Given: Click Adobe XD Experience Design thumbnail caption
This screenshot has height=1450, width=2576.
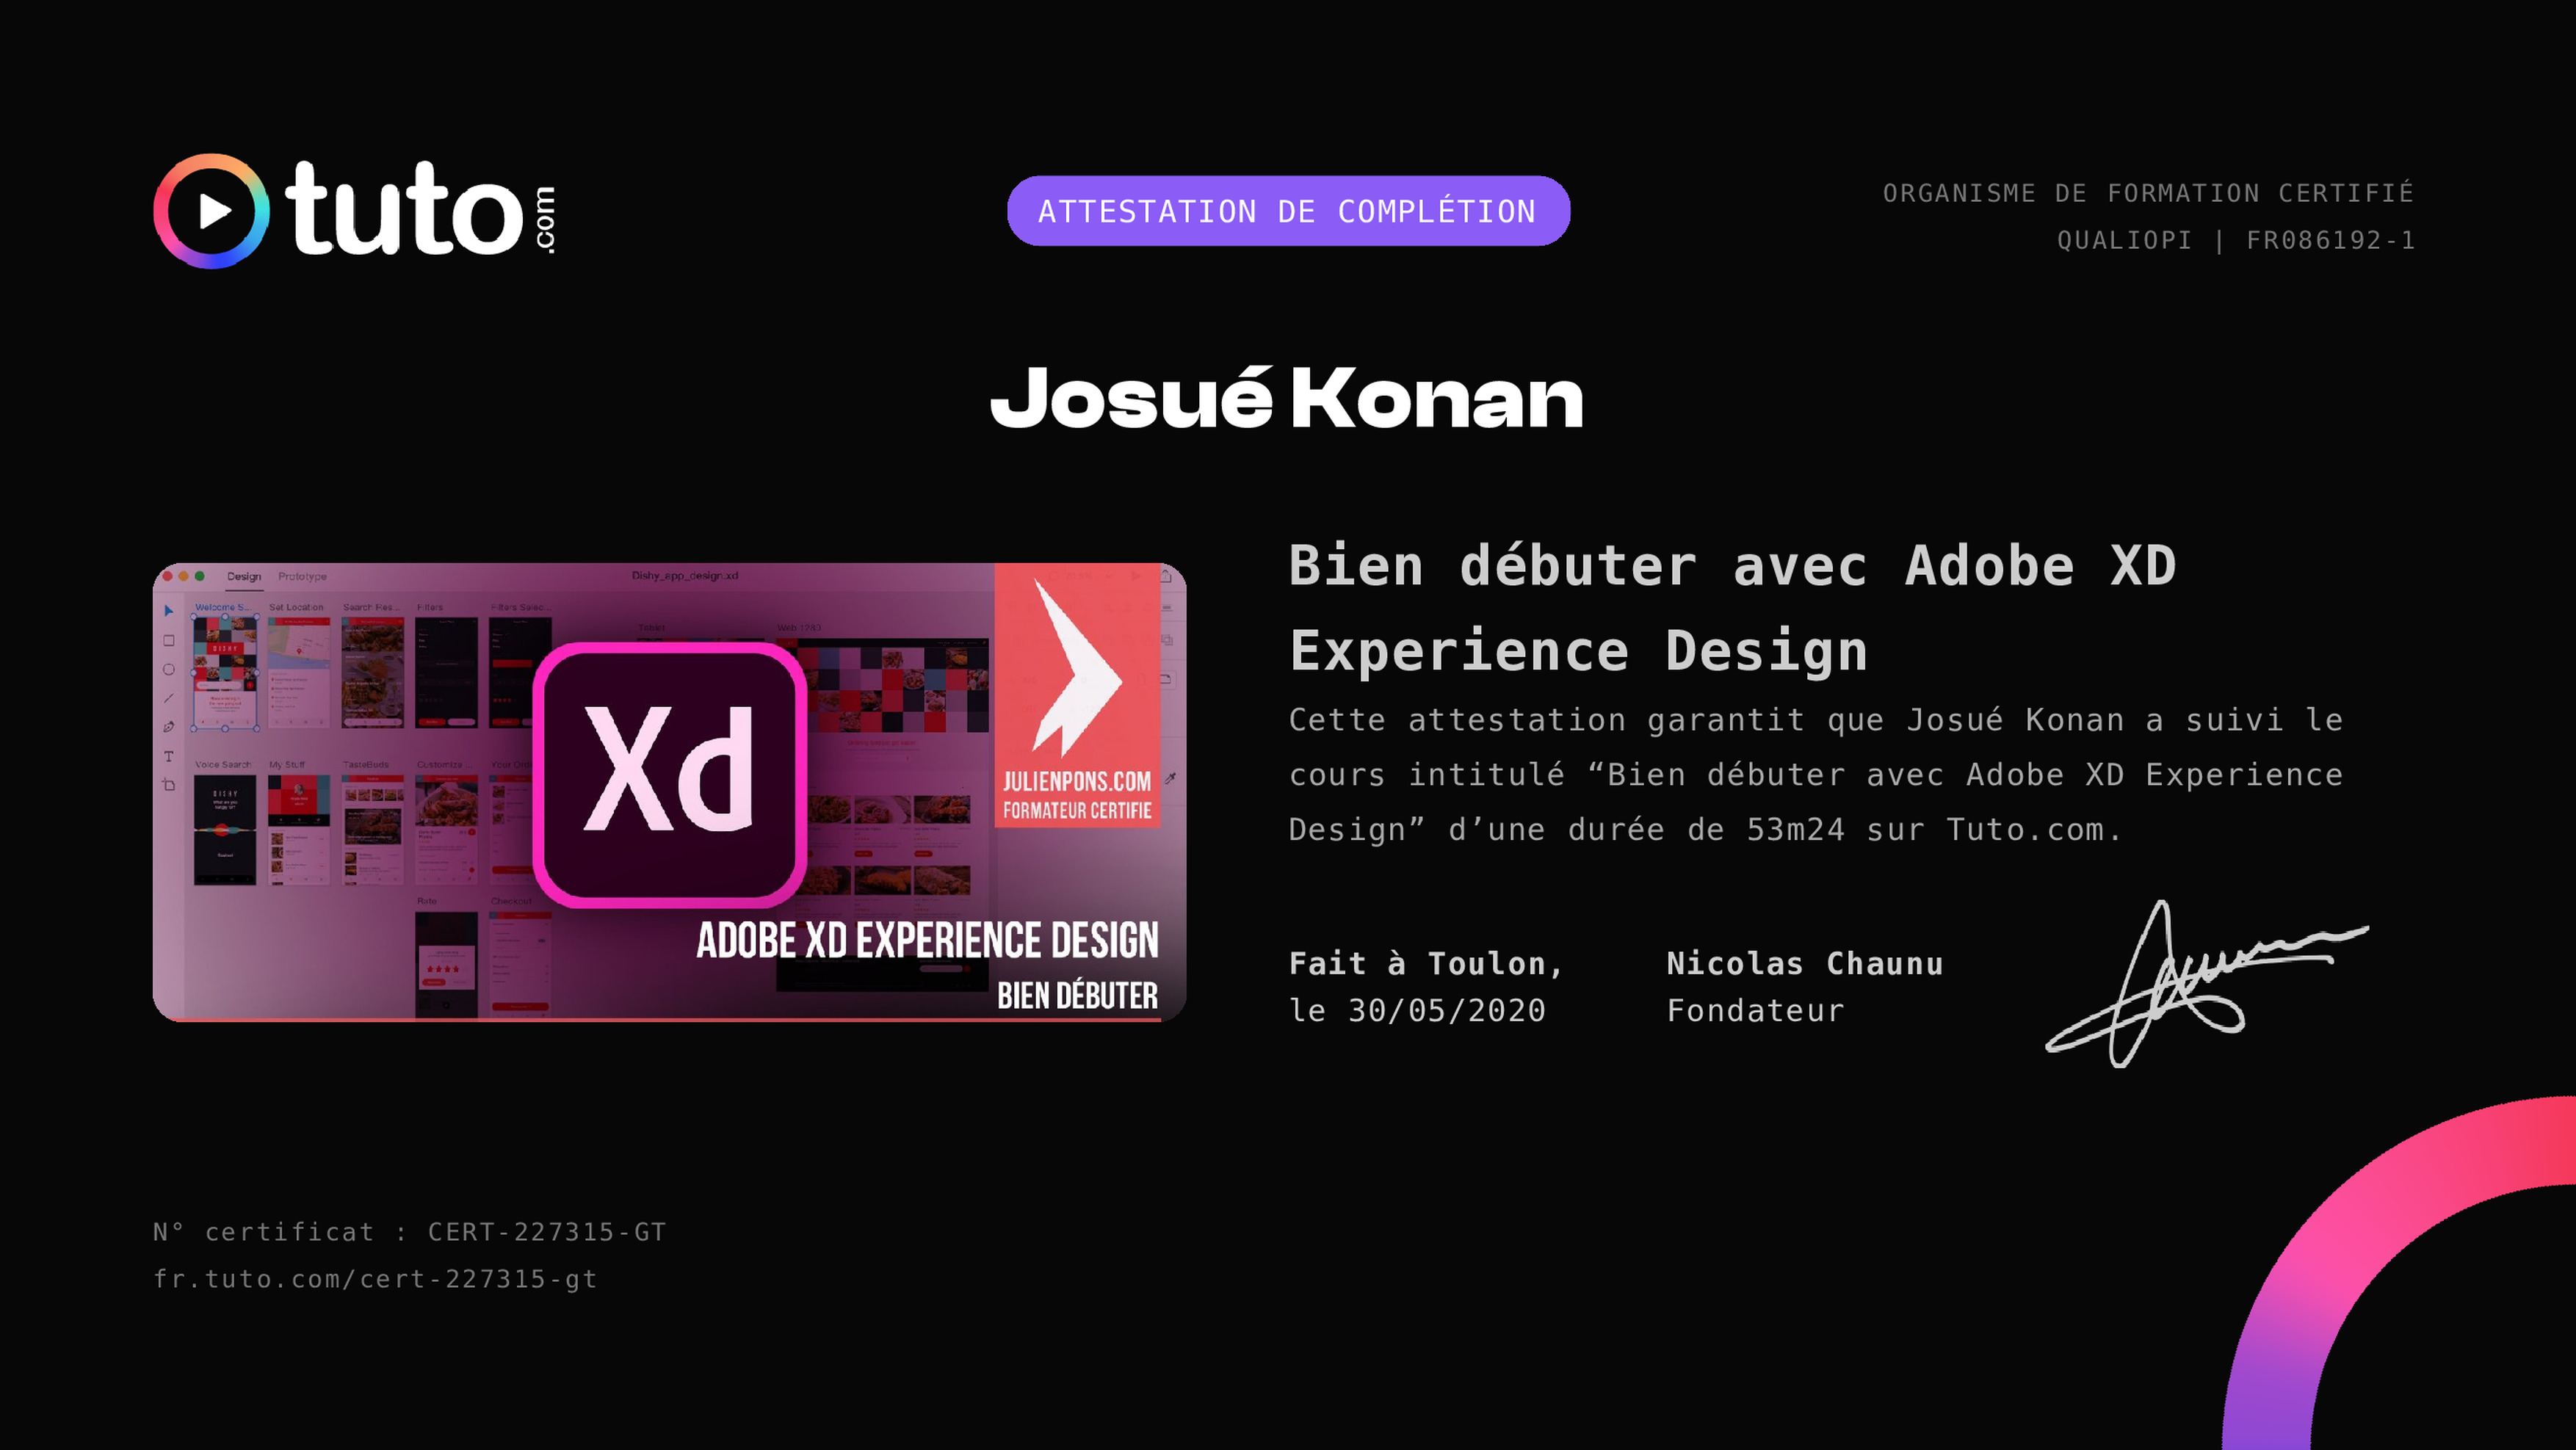Looking at the screenshot, I should (927, 940).
